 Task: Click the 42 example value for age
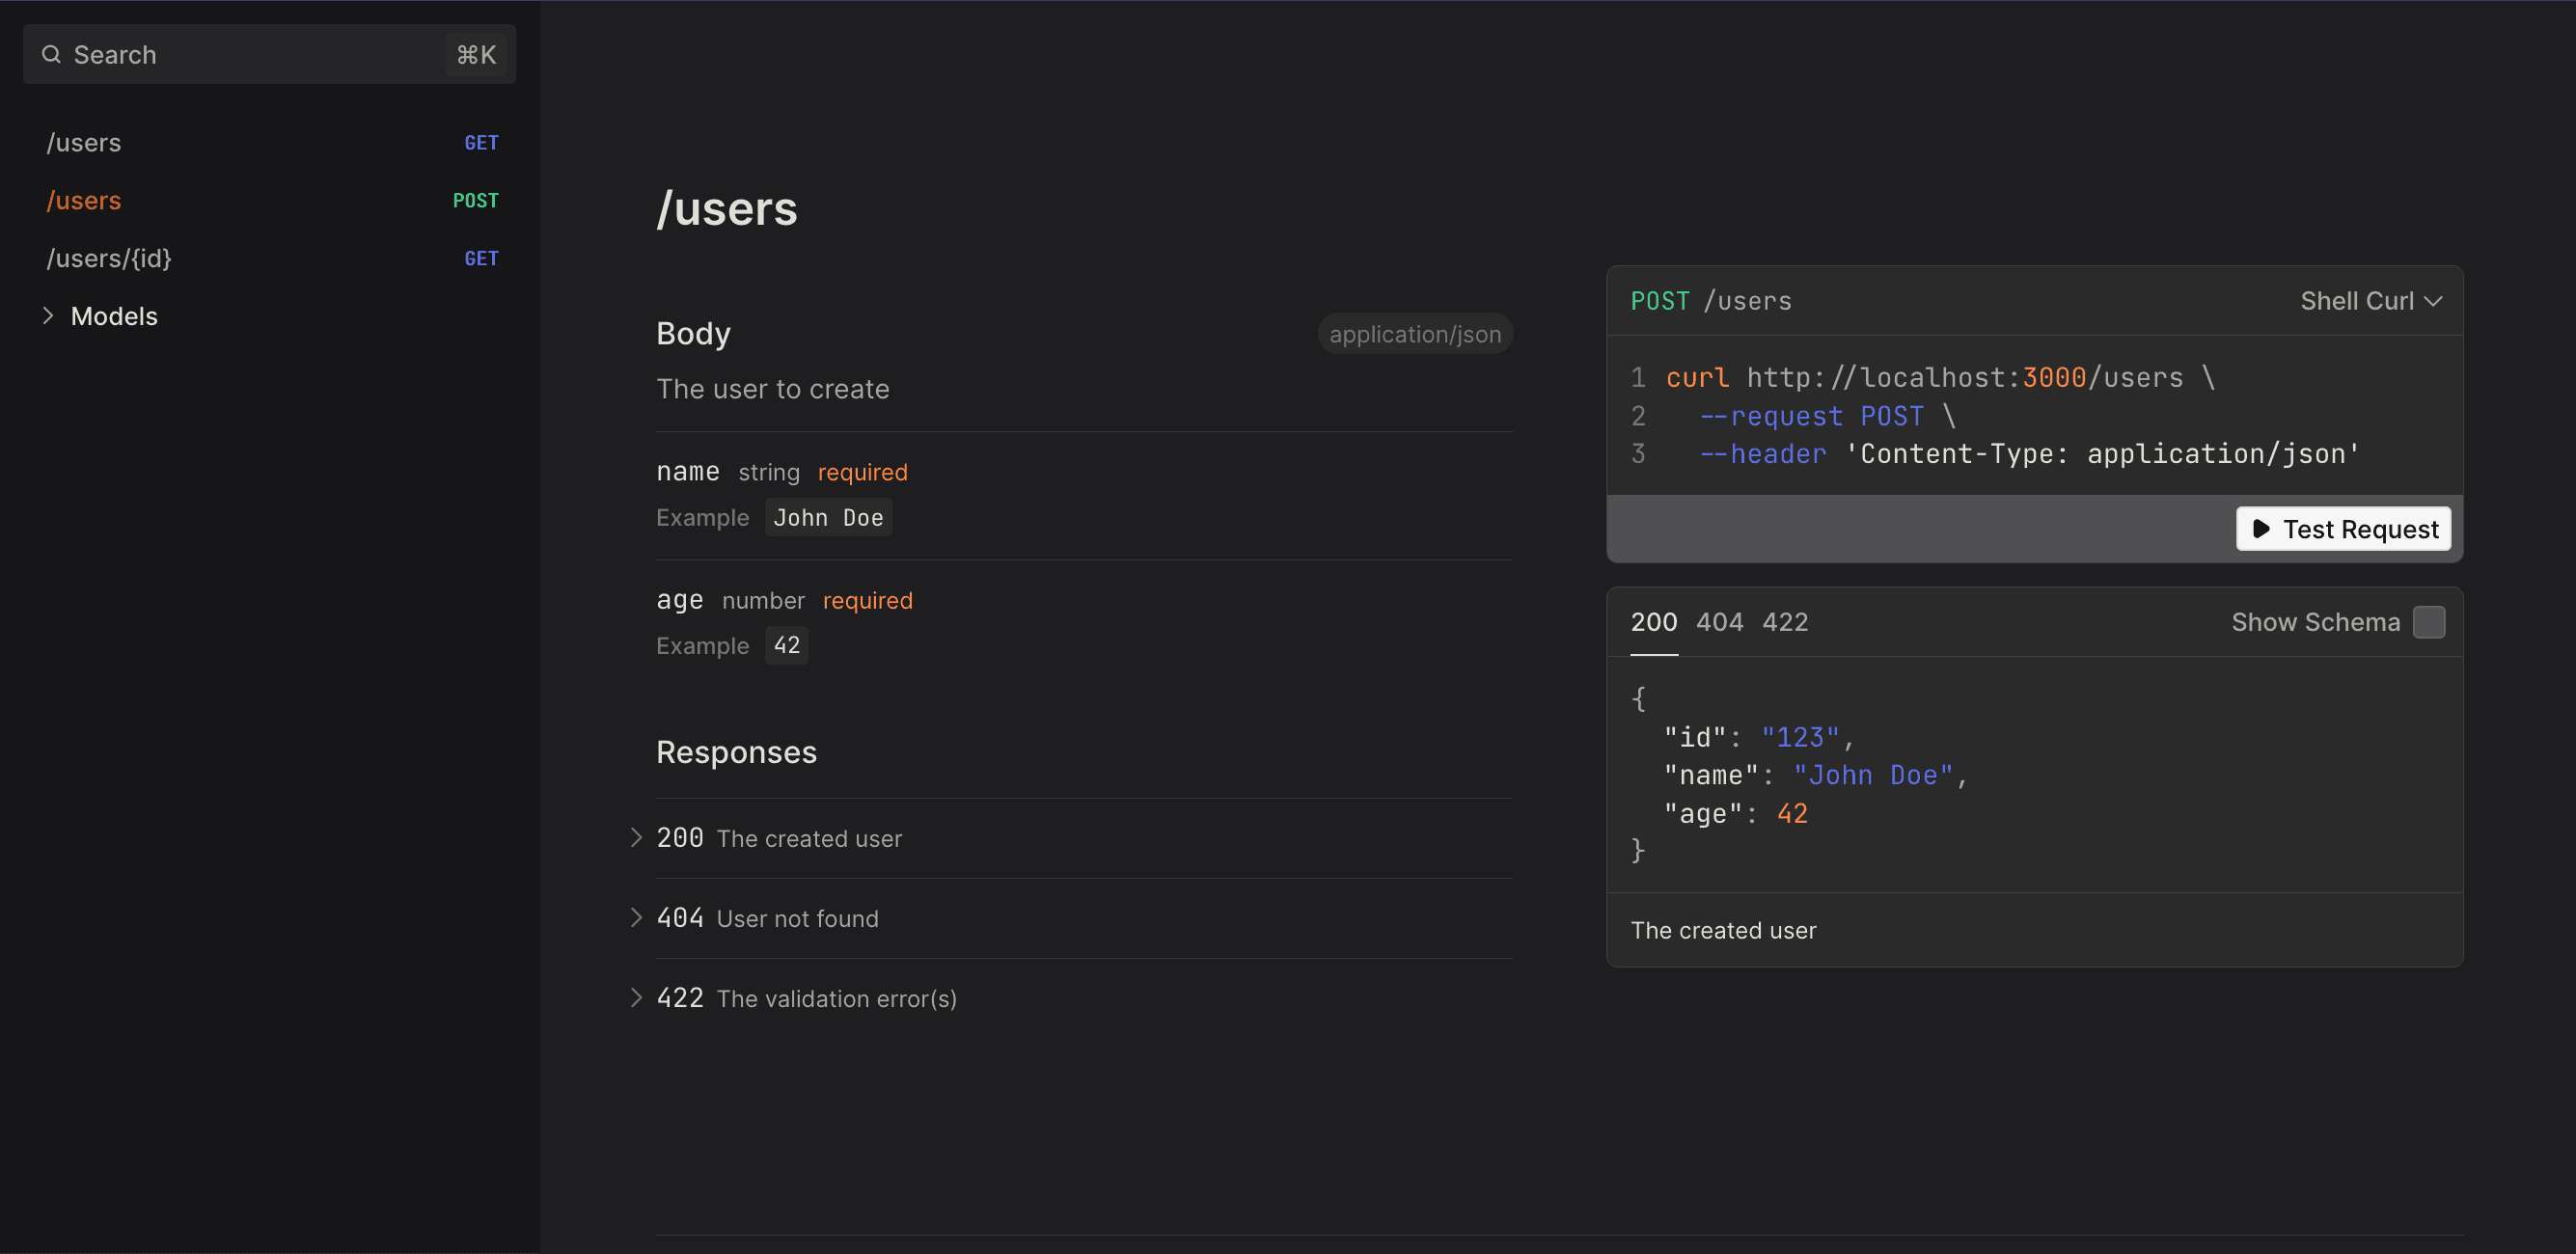pos(786,646)
